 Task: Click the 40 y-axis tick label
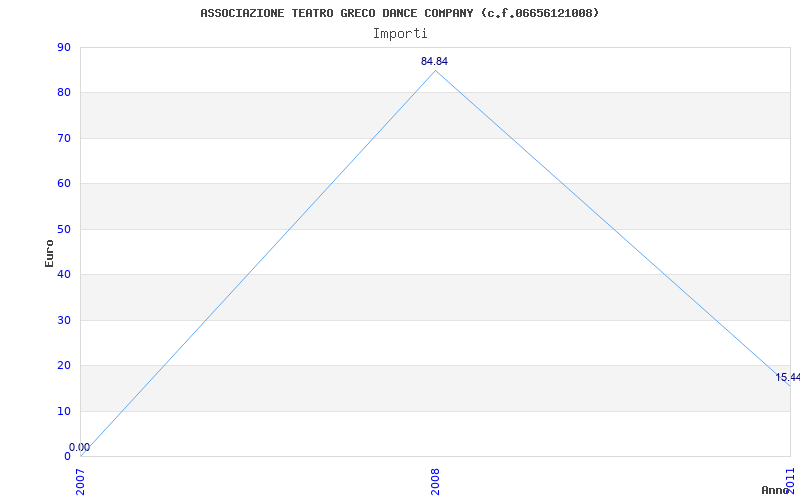click(x=64, y=274)
